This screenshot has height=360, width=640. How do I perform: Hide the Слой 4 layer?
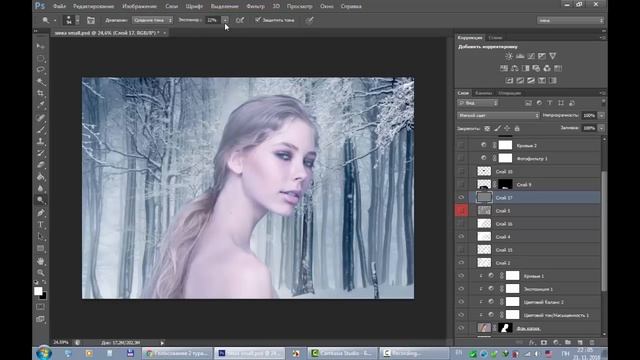tap(461, 237)
